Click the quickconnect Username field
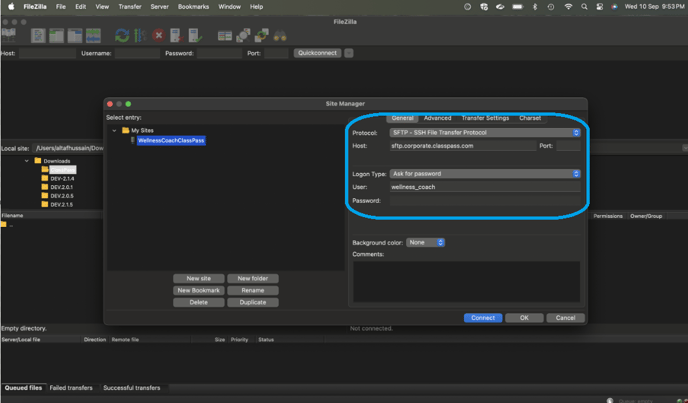Viewport: 688px width, 403px height. click(x=137, y=53)
